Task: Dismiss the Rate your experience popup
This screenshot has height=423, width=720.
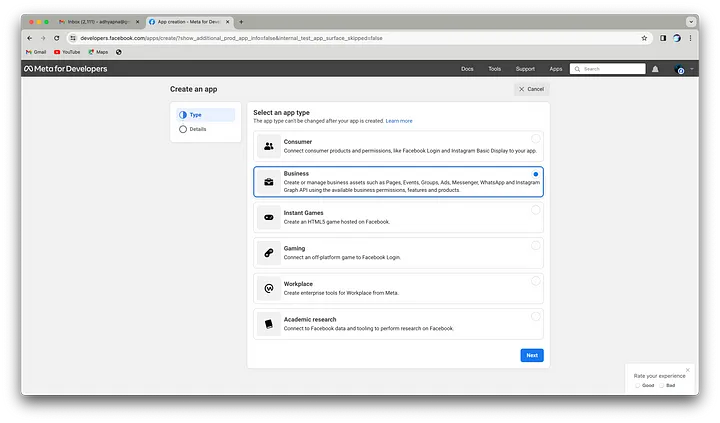Action: (x=687, y=370)
